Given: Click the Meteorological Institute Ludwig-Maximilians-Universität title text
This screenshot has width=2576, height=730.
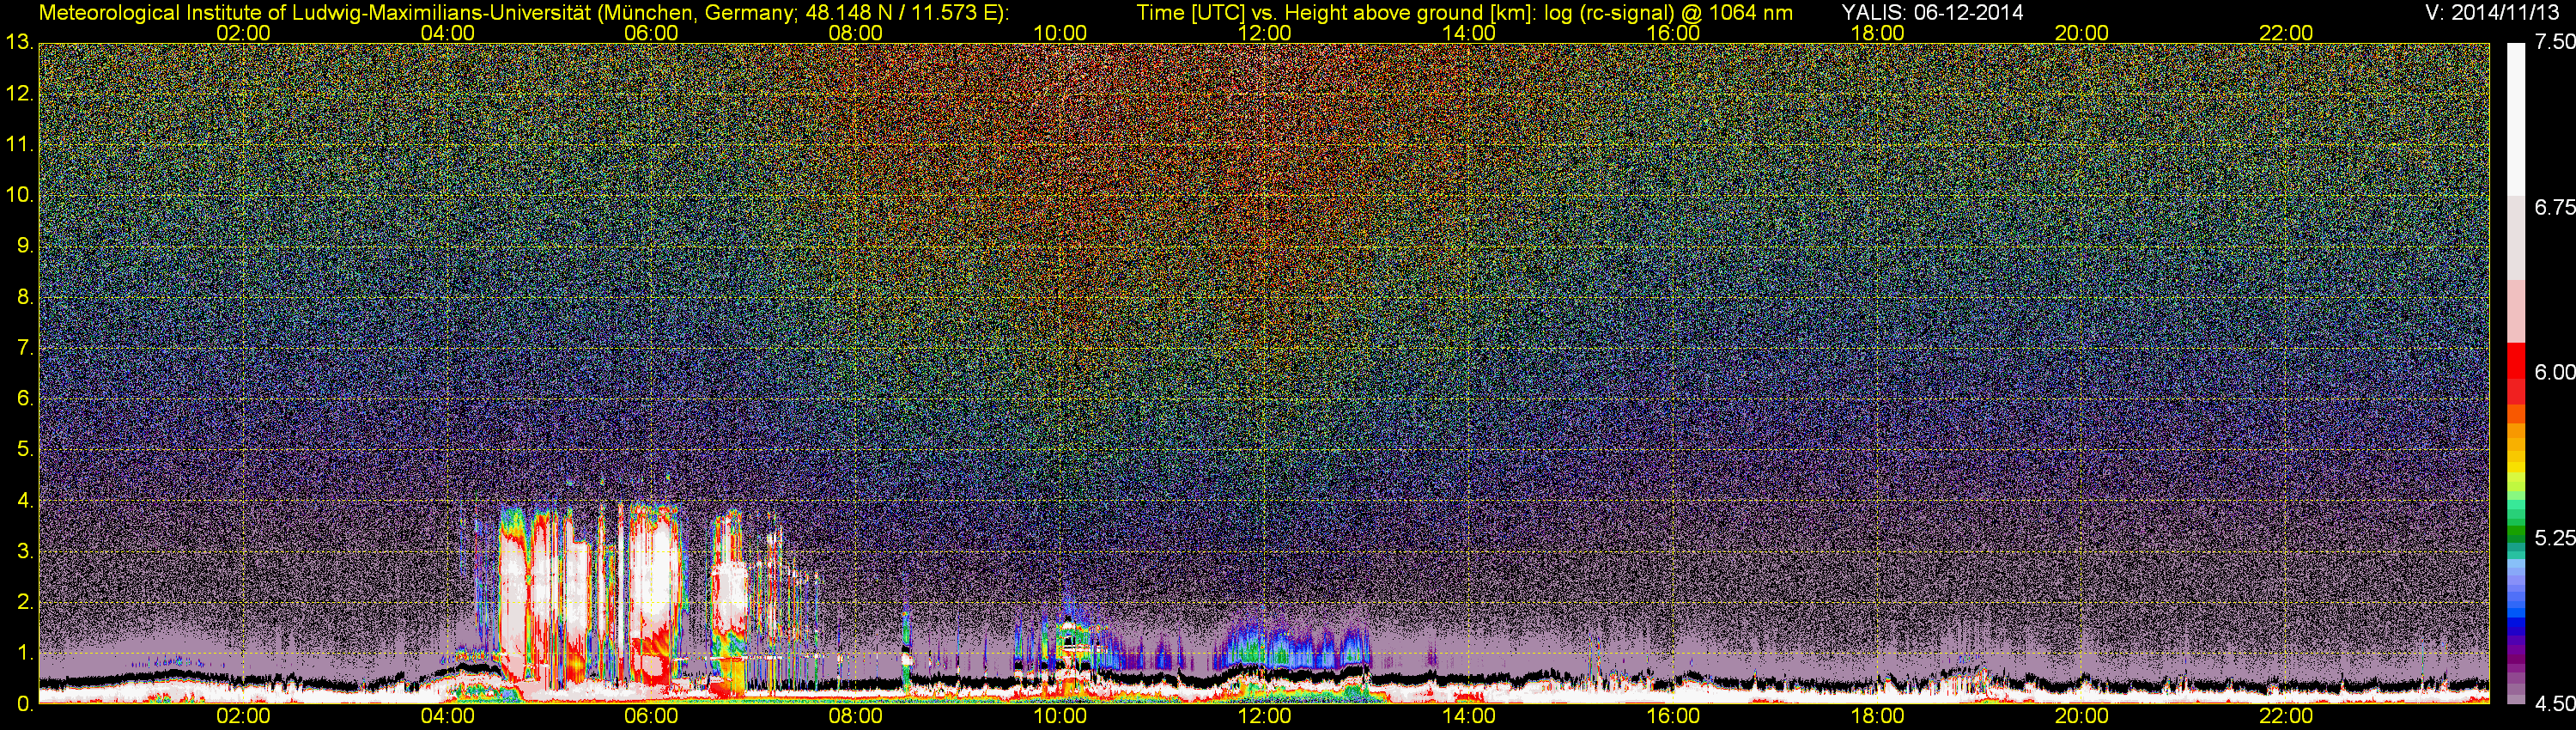Looking at the screenshot, I should click(524, 13).
